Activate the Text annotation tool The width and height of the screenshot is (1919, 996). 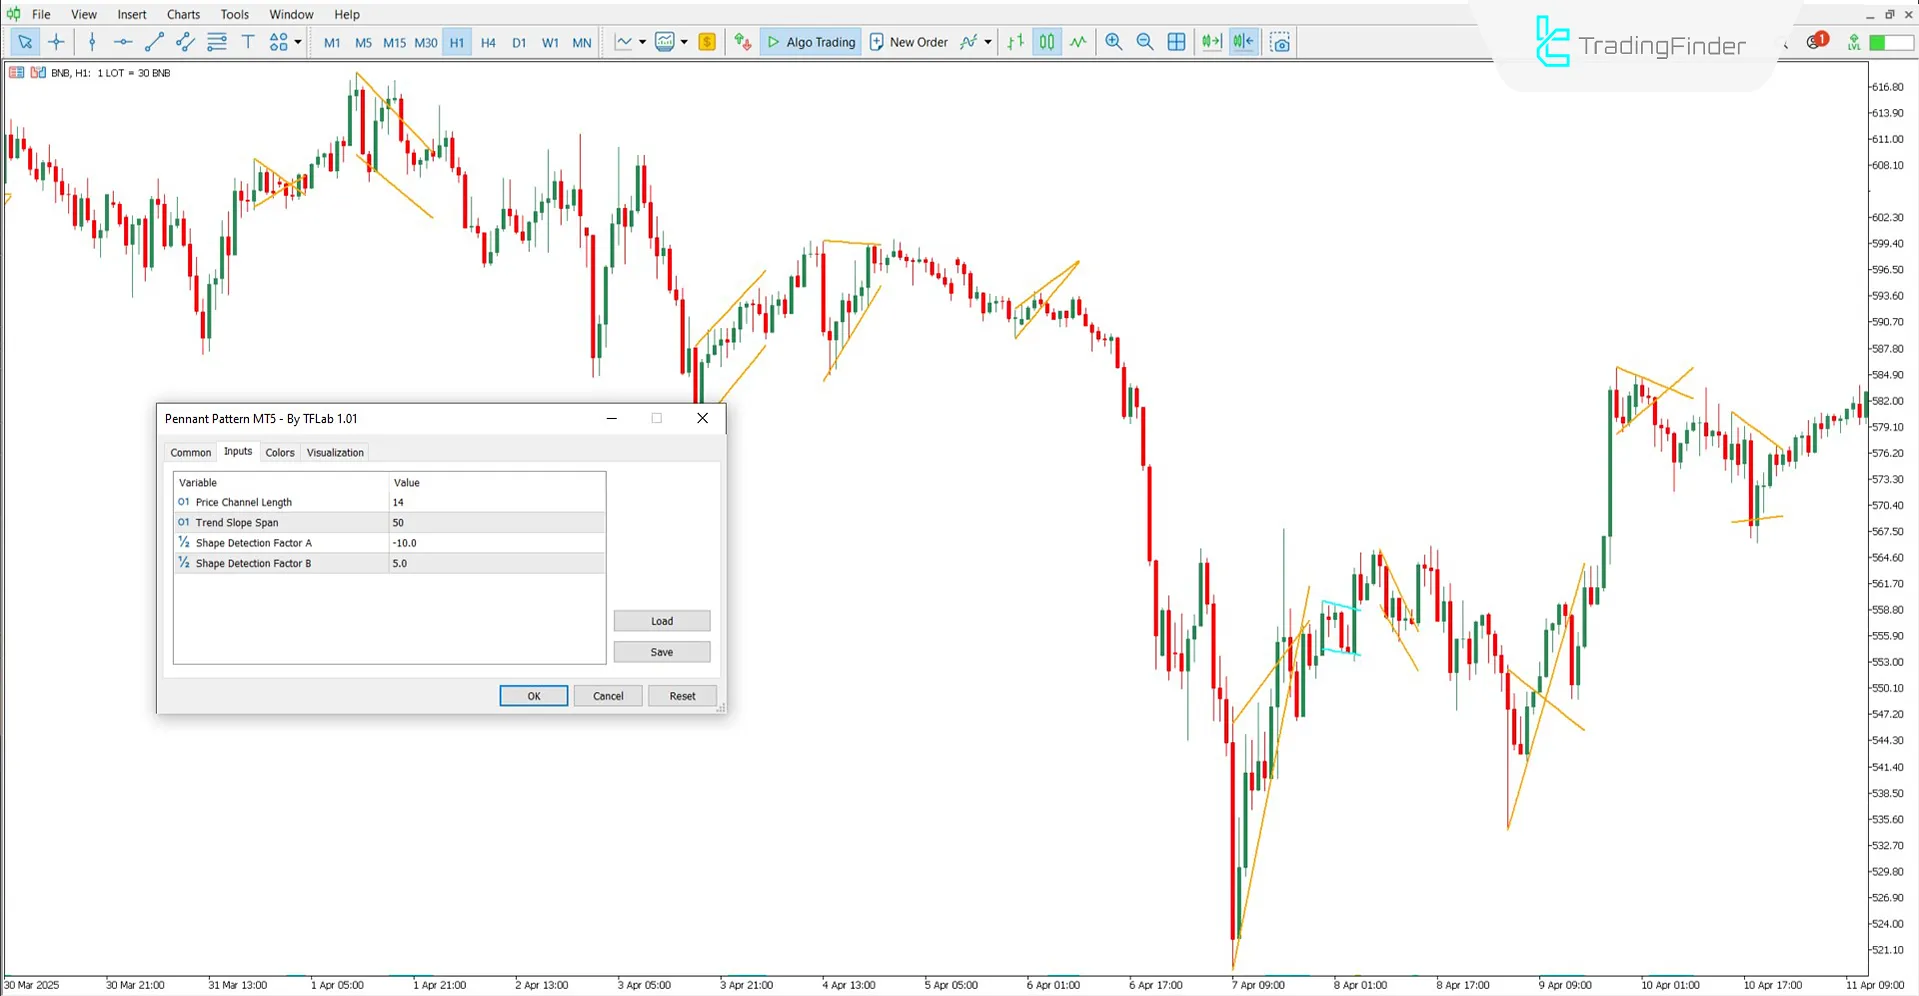[x=248, y=42]
